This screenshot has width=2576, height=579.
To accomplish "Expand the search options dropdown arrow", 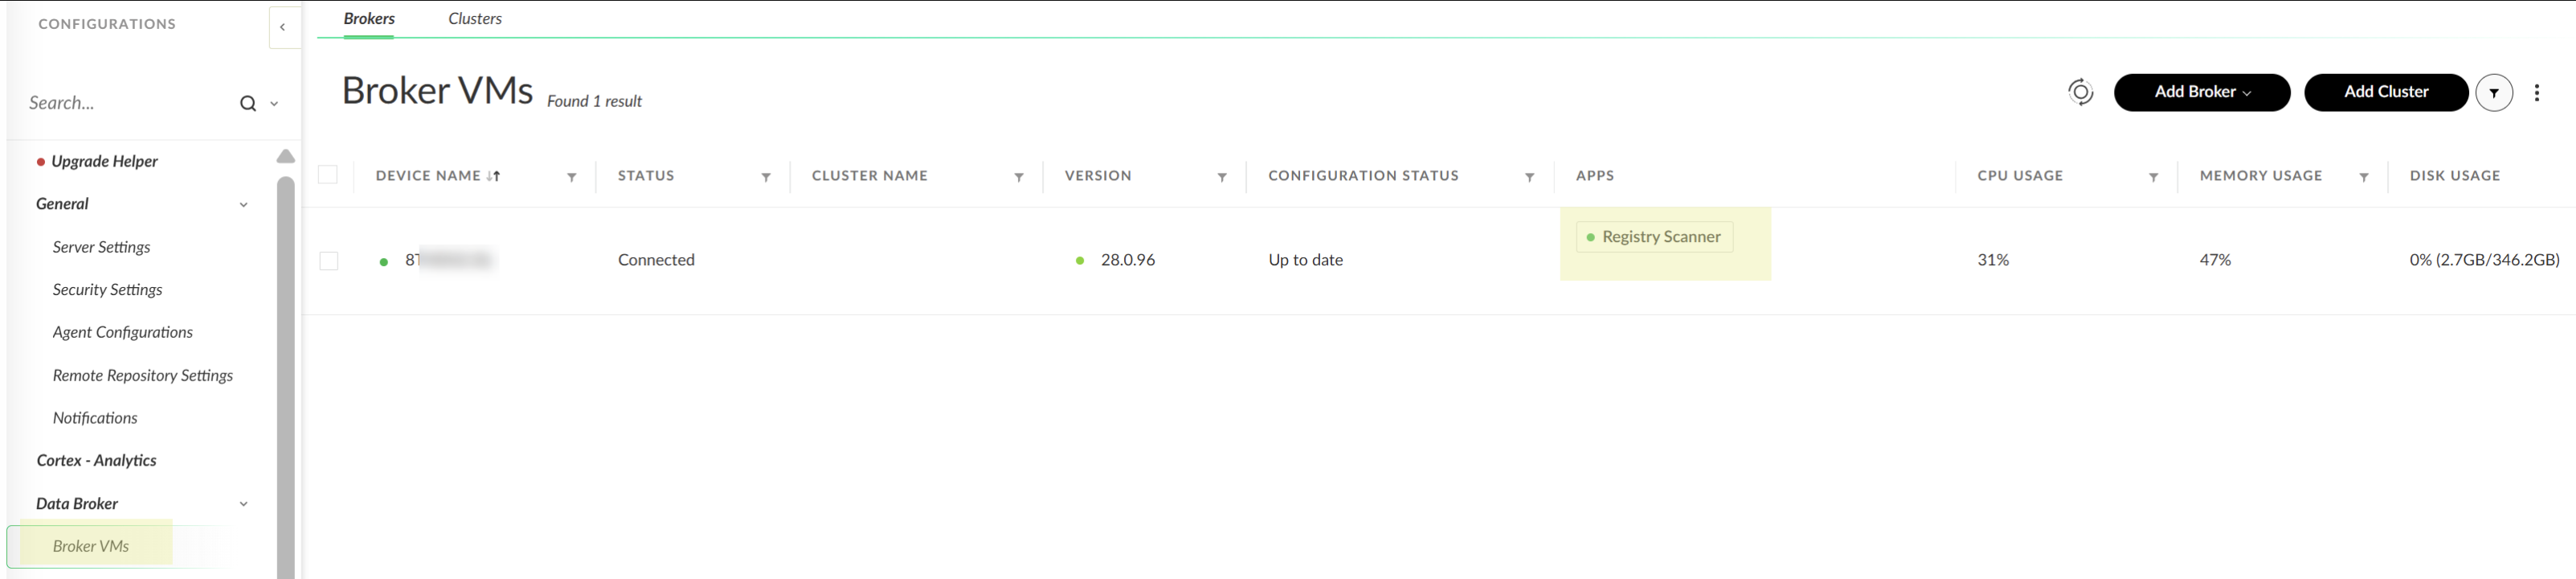I will pos(274,104).
